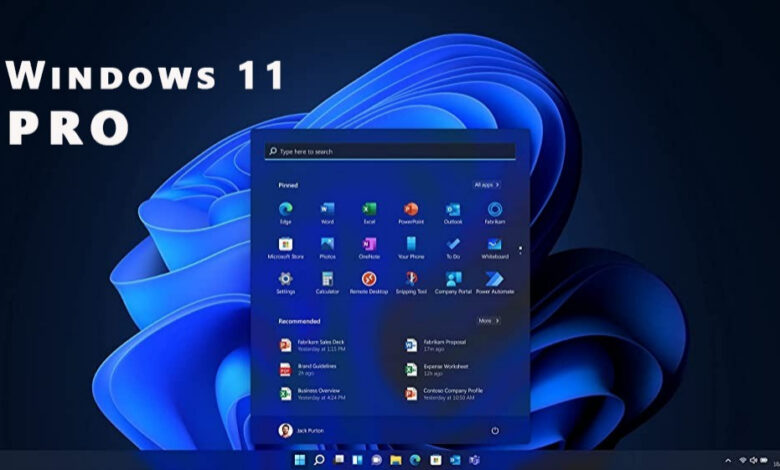Click the Jack Purton user account
The image size is (780, 470).
[310, 430]
